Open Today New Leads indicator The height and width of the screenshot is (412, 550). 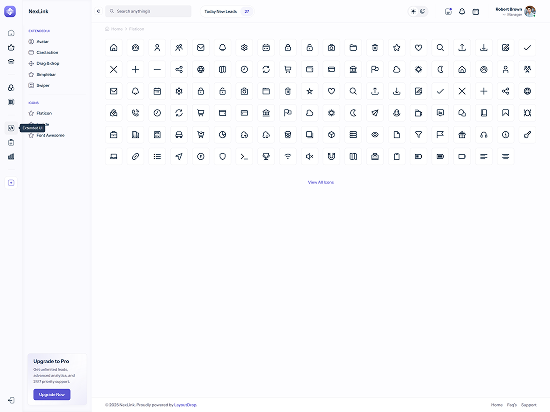coord(227,12)
